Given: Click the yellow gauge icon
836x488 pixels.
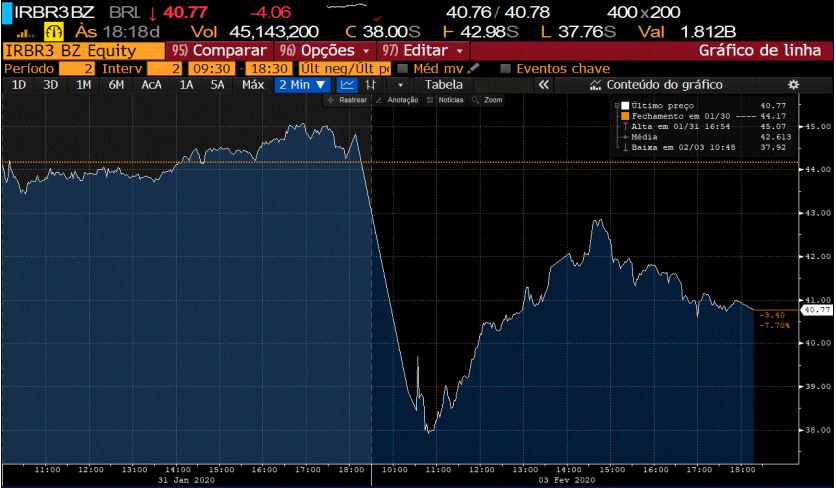Looking at the screenshot, I should 52,32.
